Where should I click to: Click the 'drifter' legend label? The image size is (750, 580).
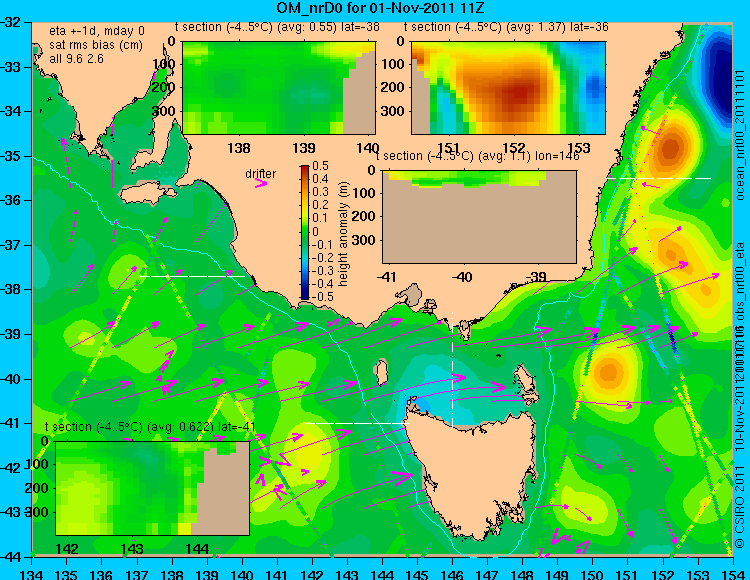[261, 174]
